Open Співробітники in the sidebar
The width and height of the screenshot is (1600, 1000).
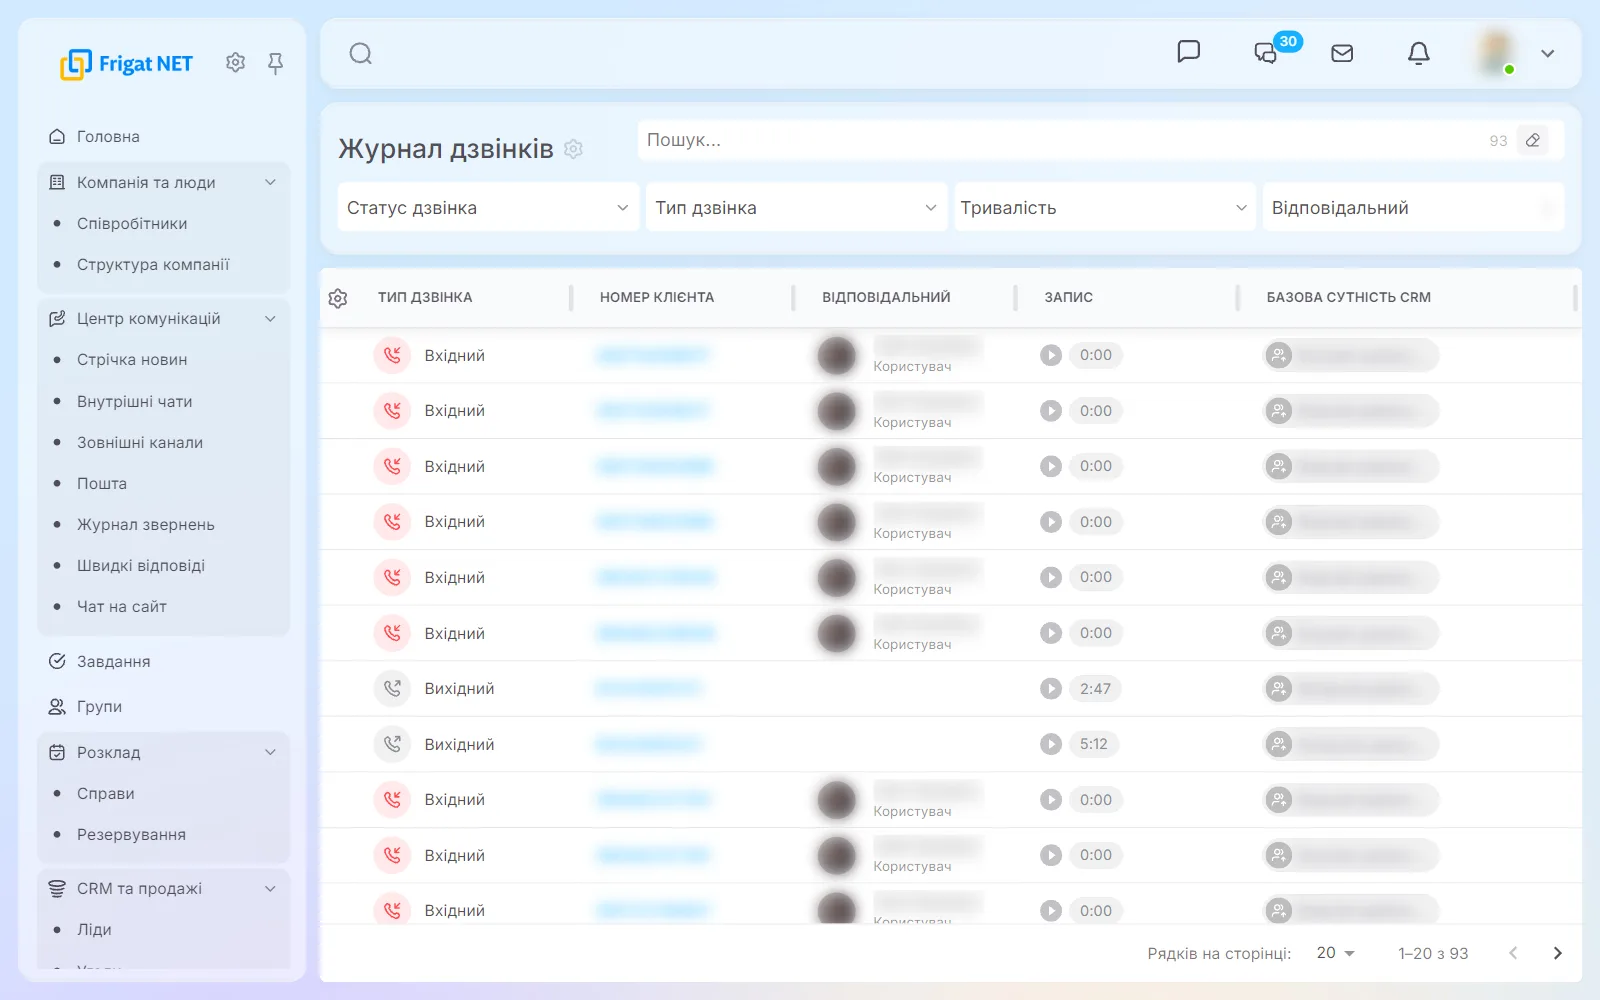point(132,224)
